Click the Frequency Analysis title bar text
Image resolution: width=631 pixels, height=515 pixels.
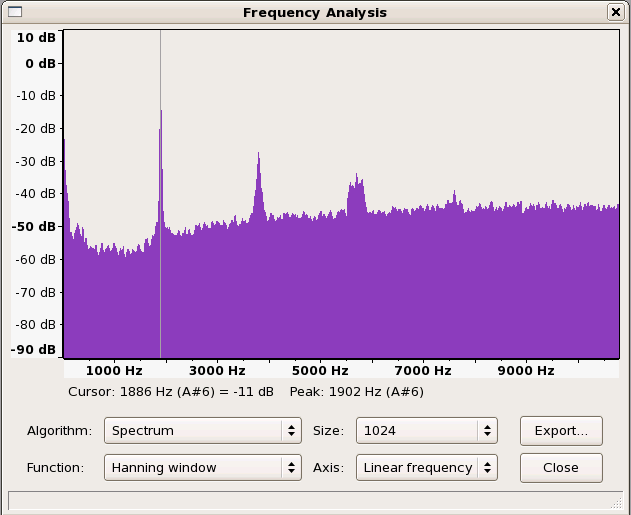coord(315,12)
